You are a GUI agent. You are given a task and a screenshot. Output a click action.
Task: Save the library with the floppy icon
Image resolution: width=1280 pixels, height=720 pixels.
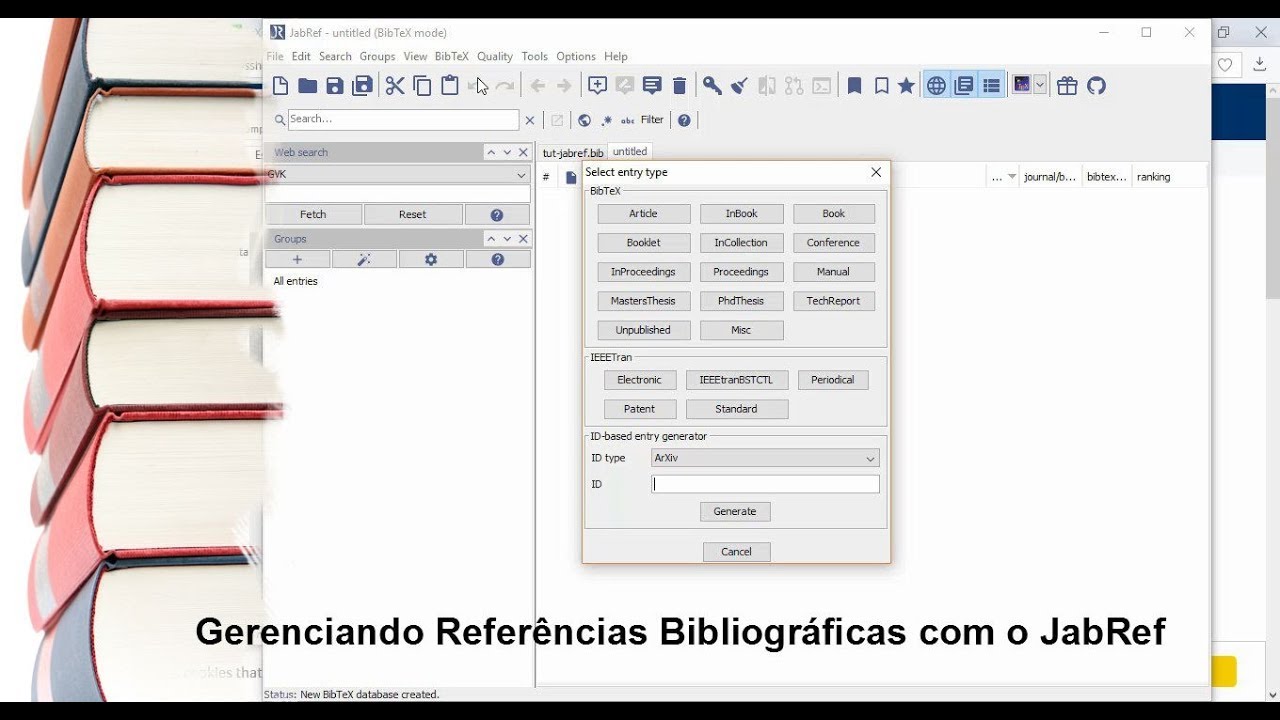(x=335, y=86)
